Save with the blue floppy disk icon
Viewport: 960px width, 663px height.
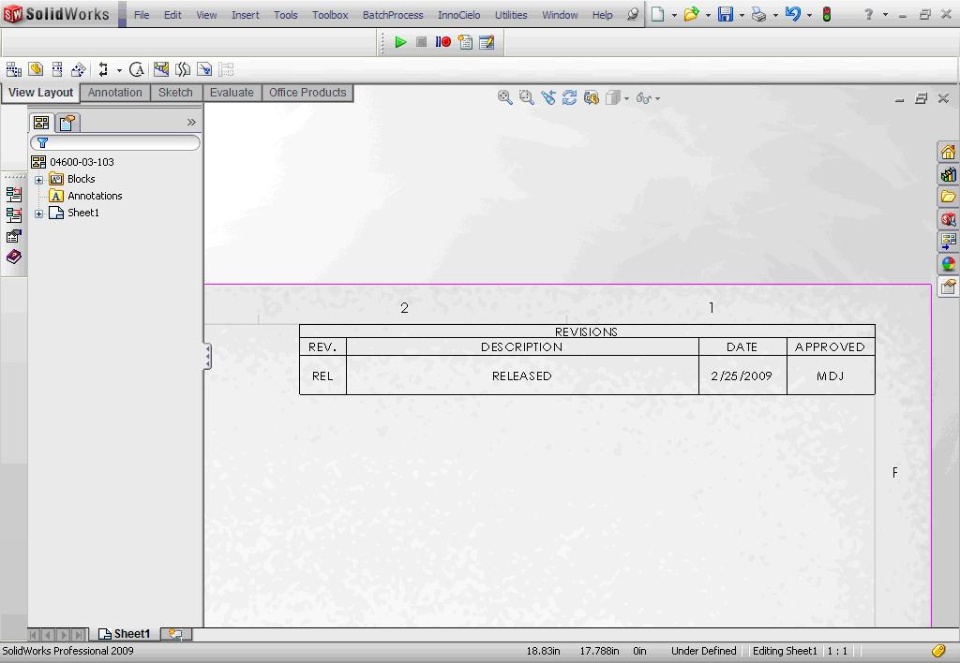tap(726, 14)
